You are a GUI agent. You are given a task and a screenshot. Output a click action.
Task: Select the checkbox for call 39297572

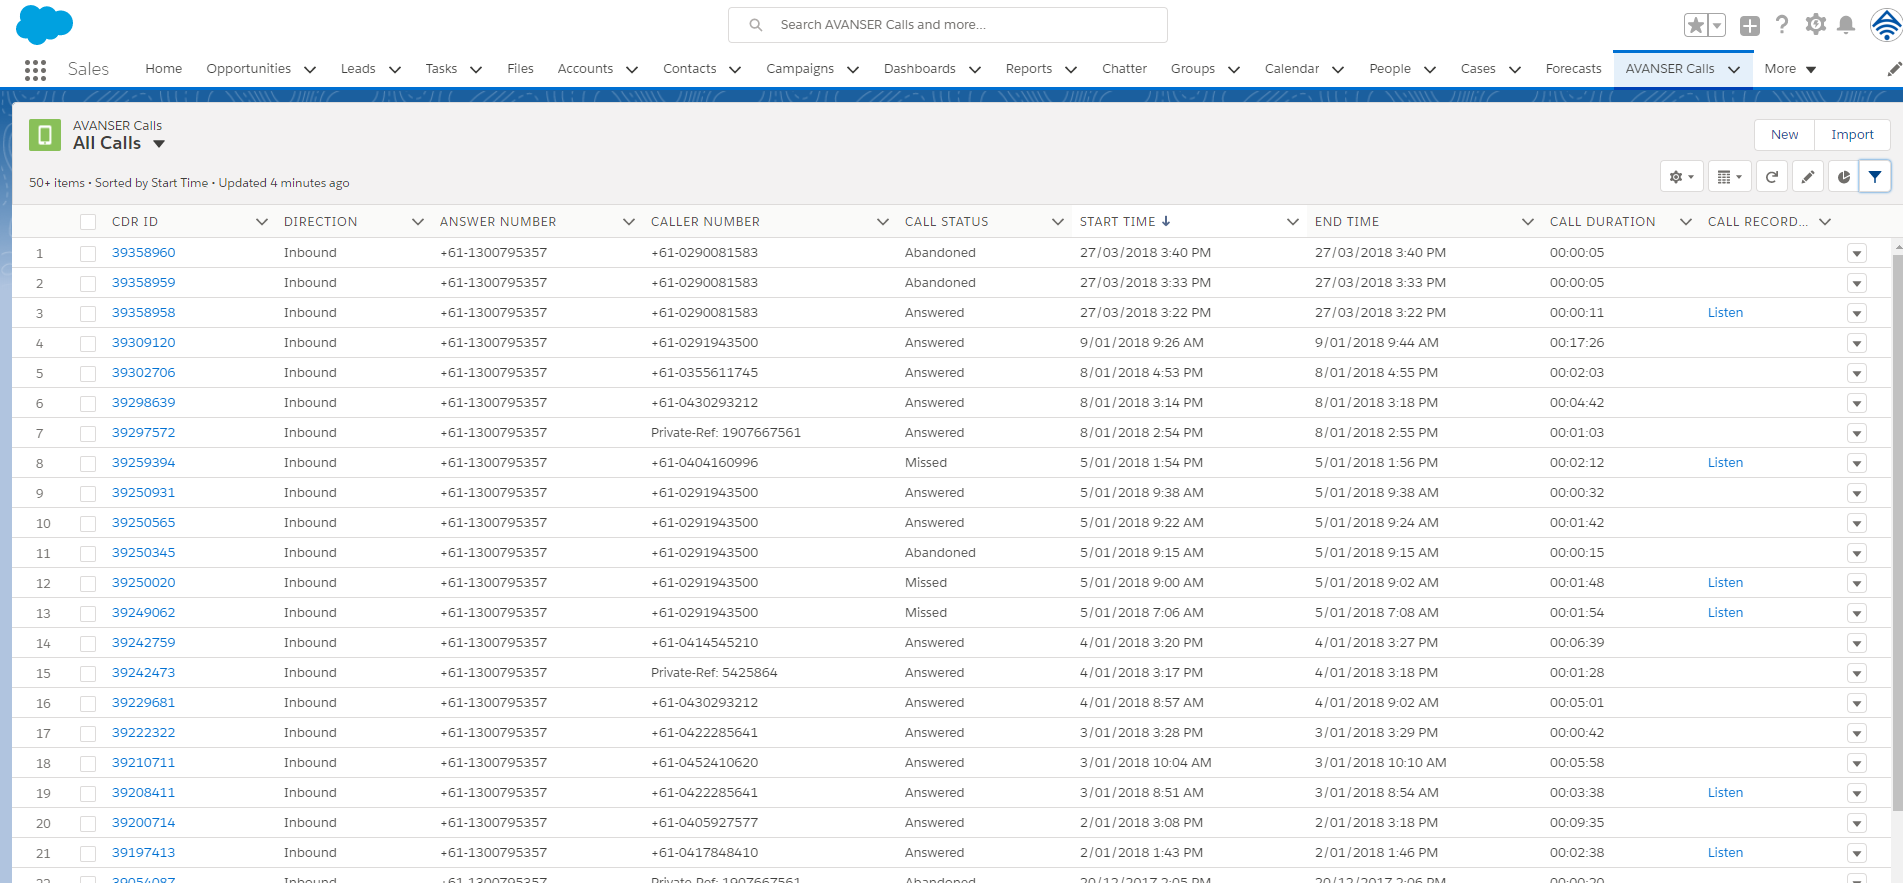point(88,434)
